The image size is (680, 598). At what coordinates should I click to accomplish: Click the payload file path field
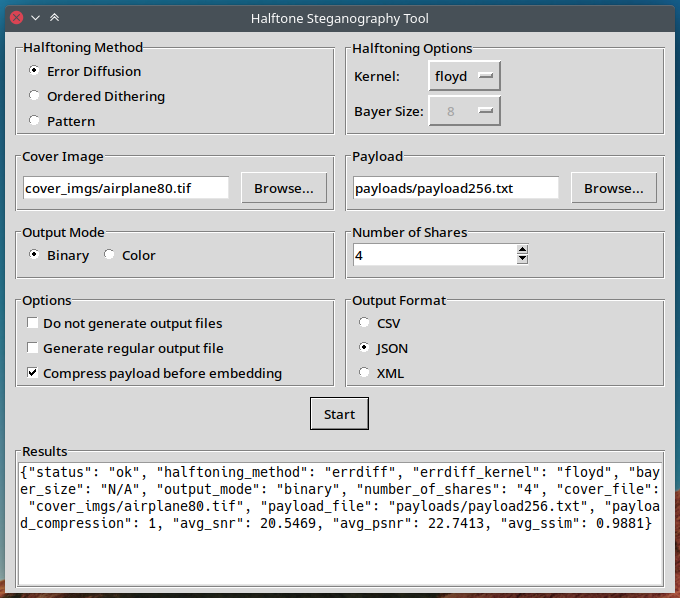point(455,188)
